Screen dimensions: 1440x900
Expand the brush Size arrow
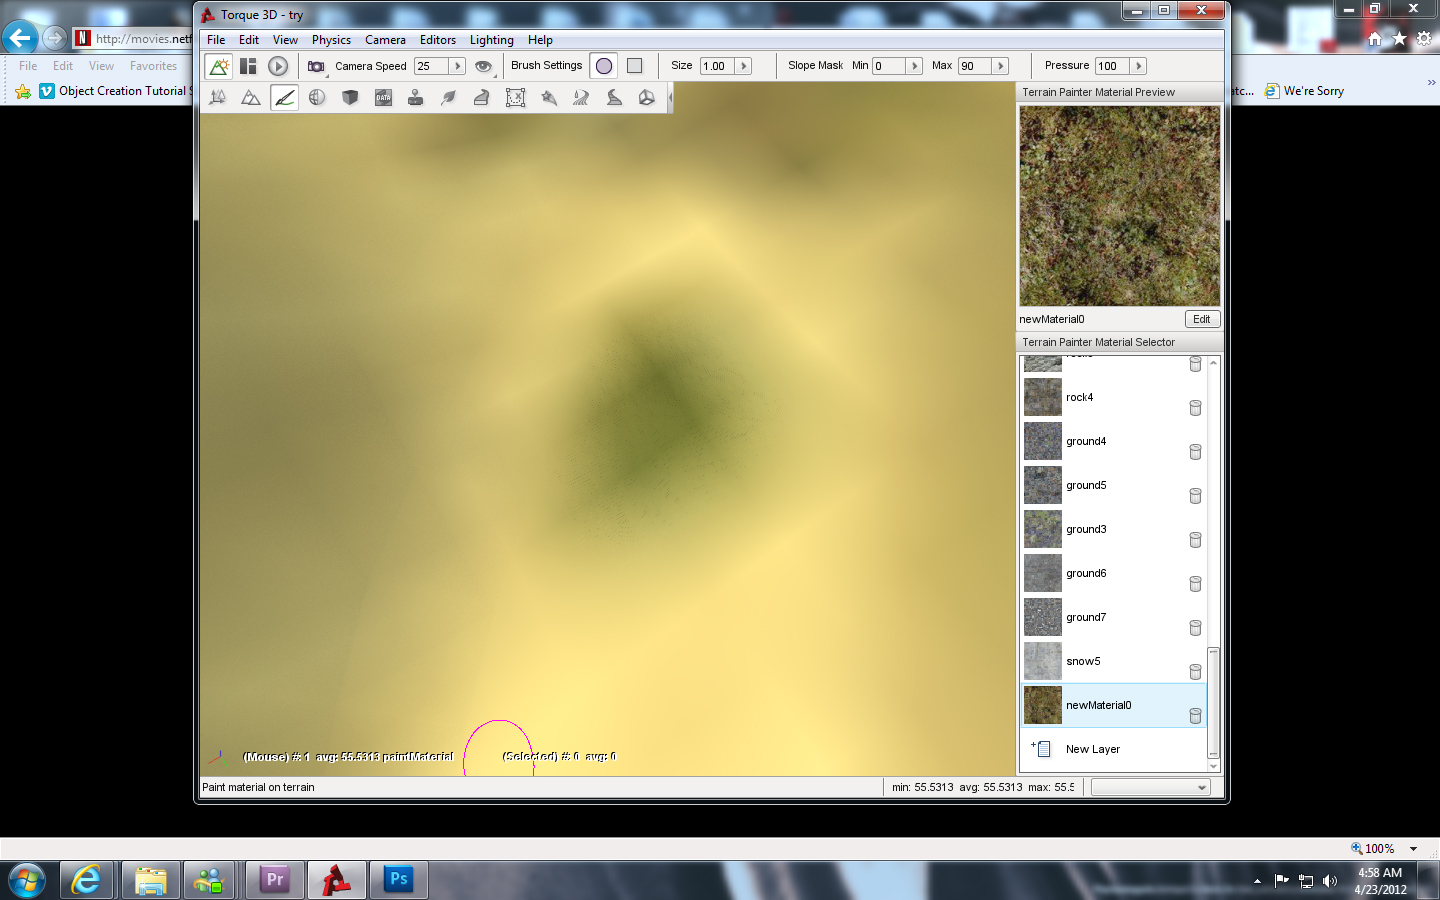[743, 66]
